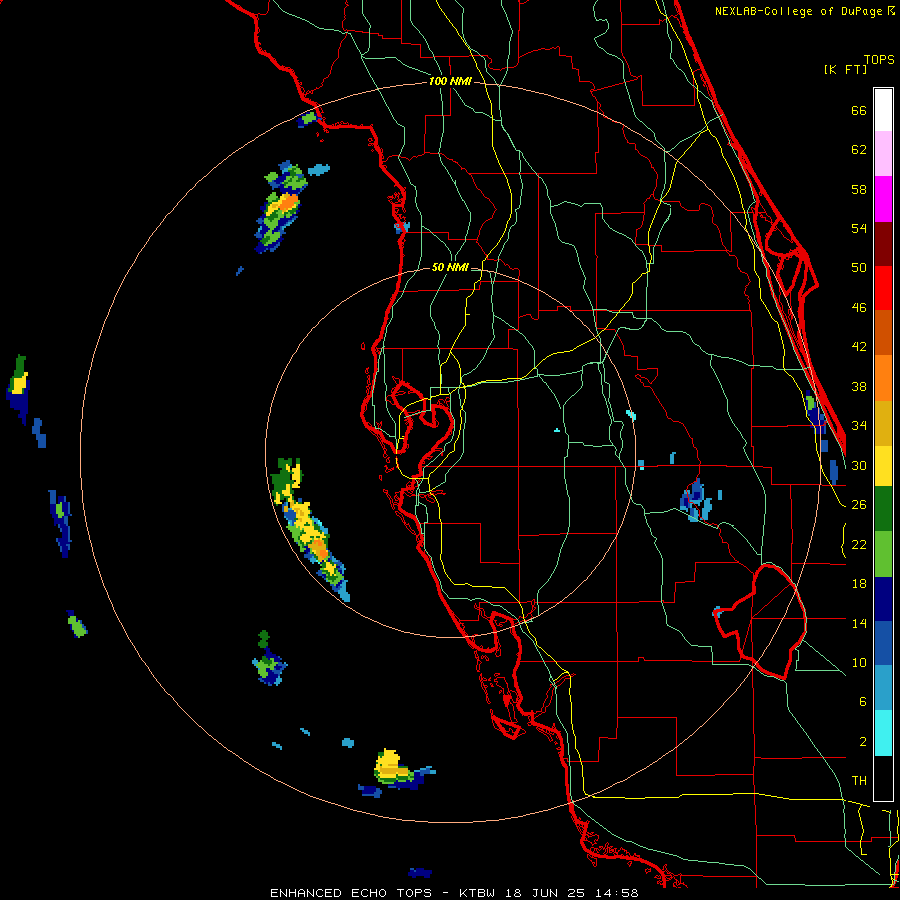Screen dimensions: 900x900
Task: Click the light pink legend swatch
Action: pos(883,154)
